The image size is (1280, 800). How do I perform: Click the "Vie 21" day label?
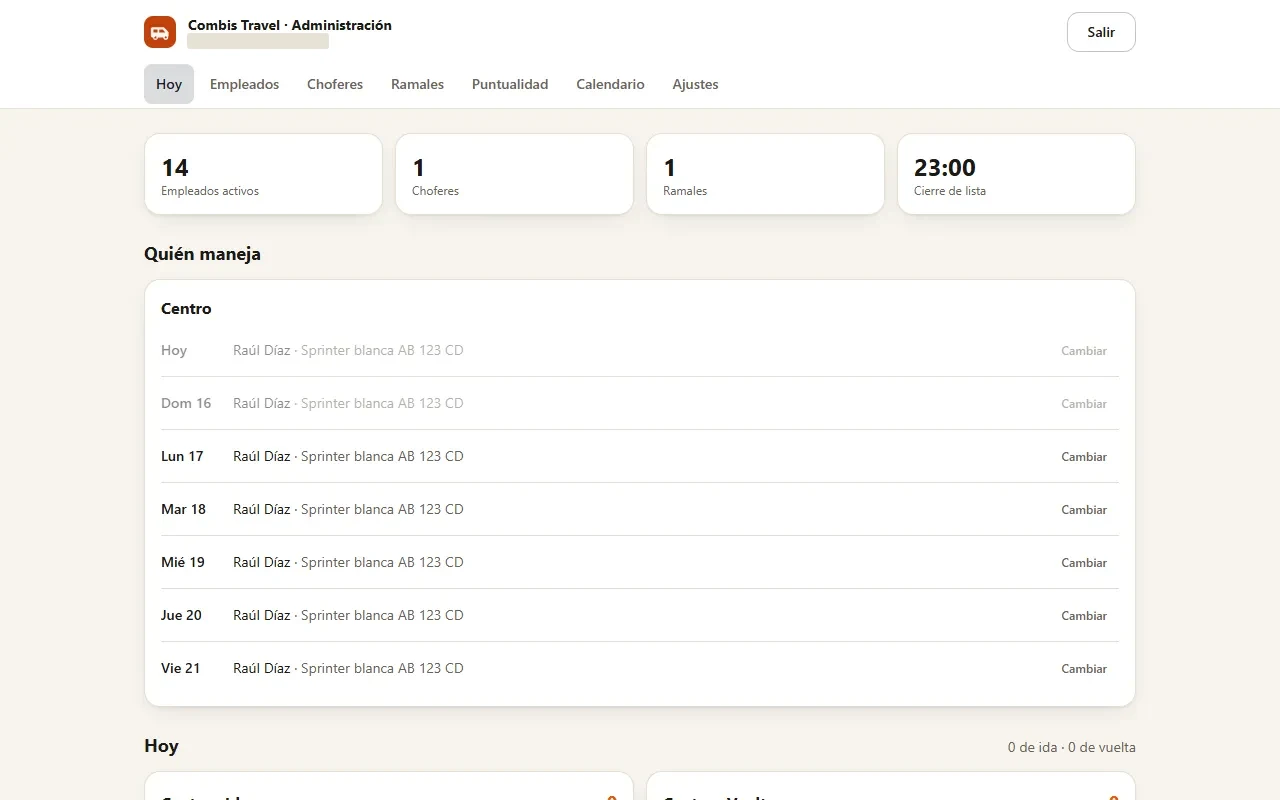(180, 668)
